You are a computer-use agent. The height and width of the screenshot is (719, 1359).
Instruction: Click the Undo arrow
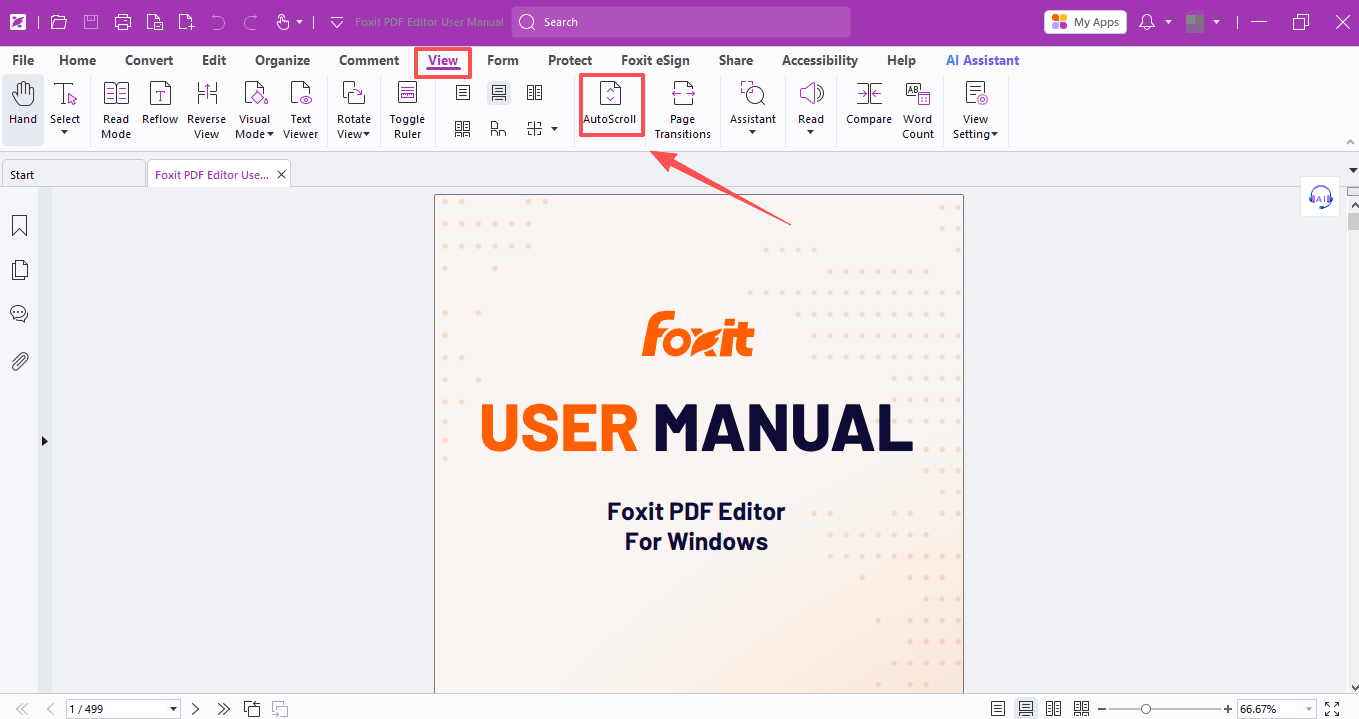[x=219, y=21]
